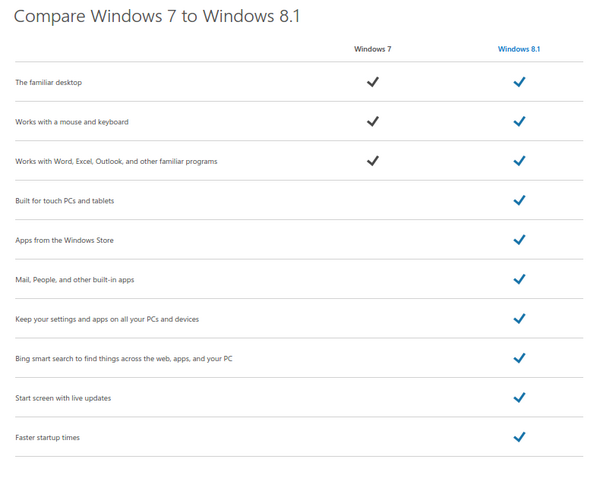Select 'Bing smart search' row text
The height and width of the screenshot is (478, 600).
[x=124, y=358]
